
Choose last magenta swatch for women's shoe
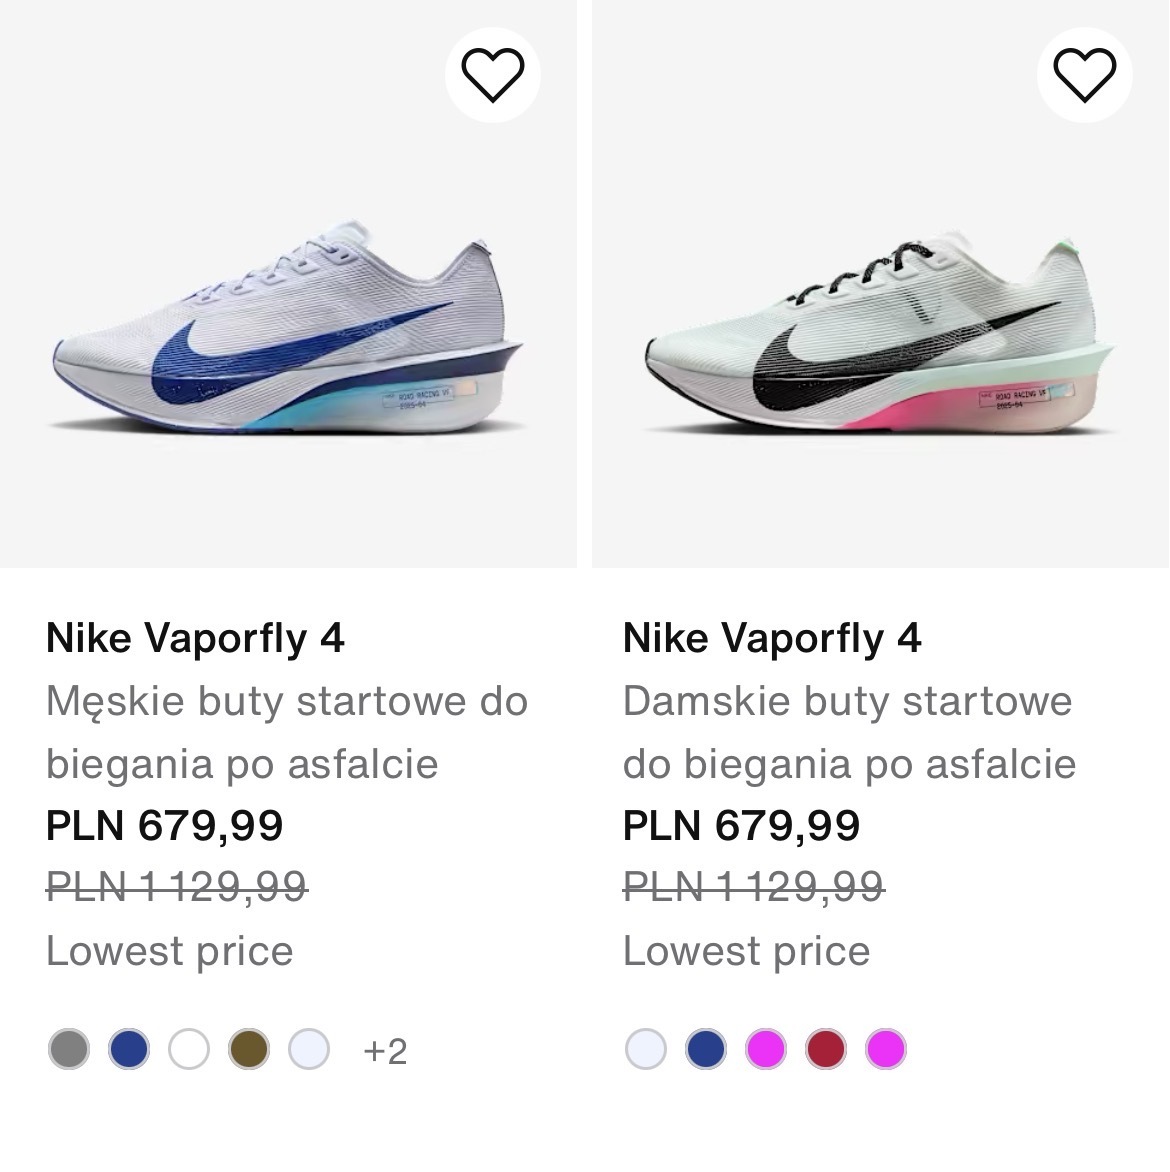click(885, 1050)
